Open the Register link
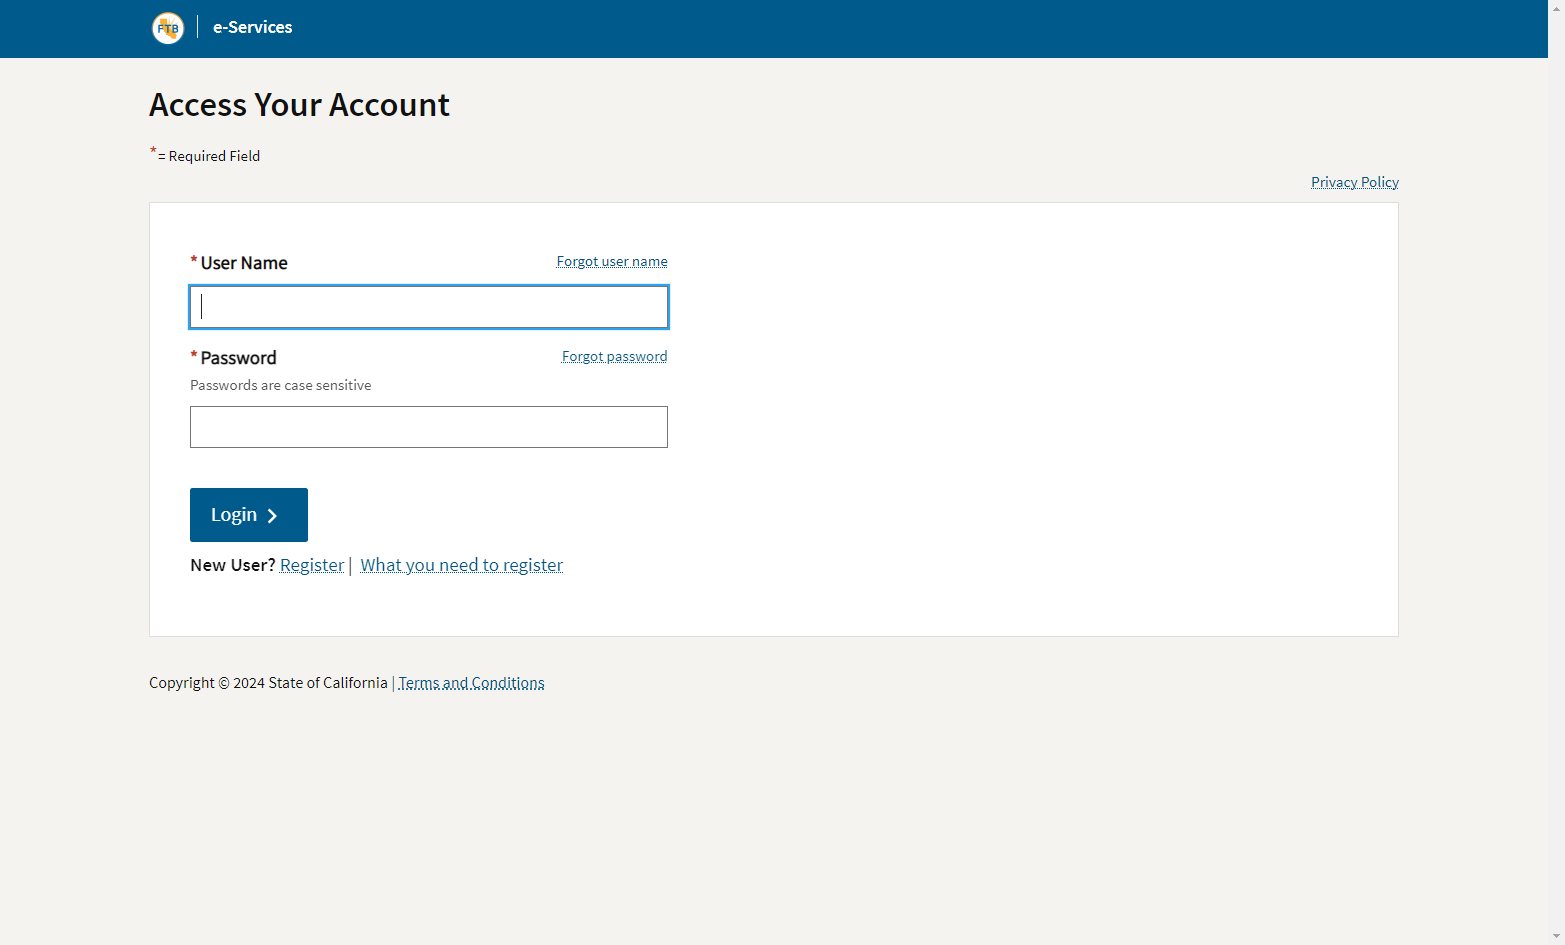The image size is (1565, 945). click(312, 565)
